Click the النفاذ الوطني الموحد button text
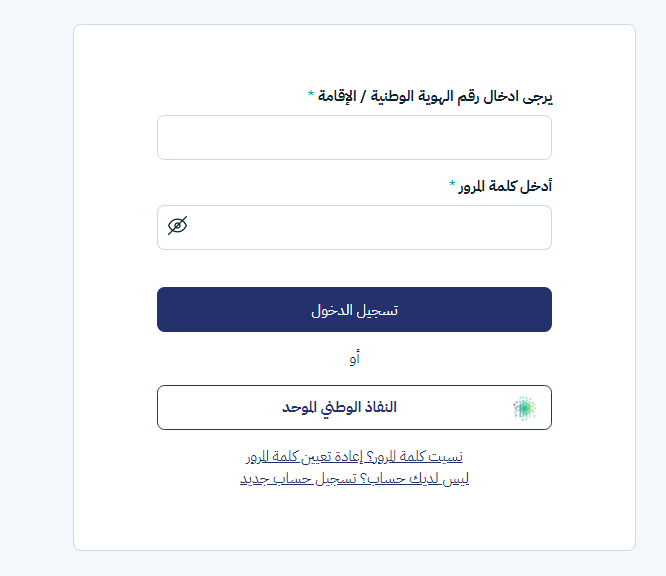The height and width of the screenshot is (576, 666). pos(340,407)
